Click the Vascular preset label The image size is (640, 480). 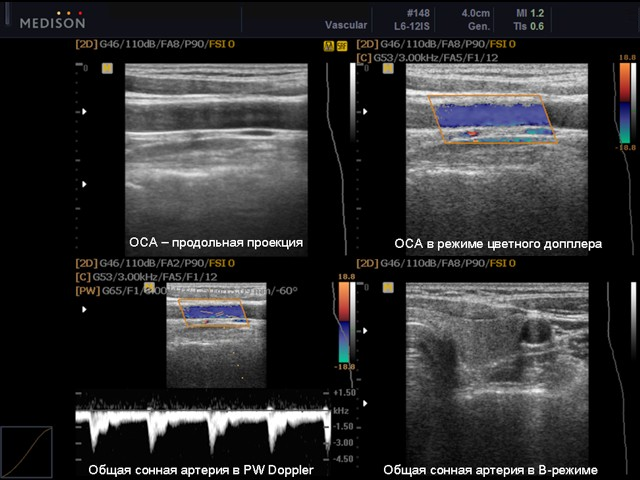pyautogui.click(x=346, y=25)
